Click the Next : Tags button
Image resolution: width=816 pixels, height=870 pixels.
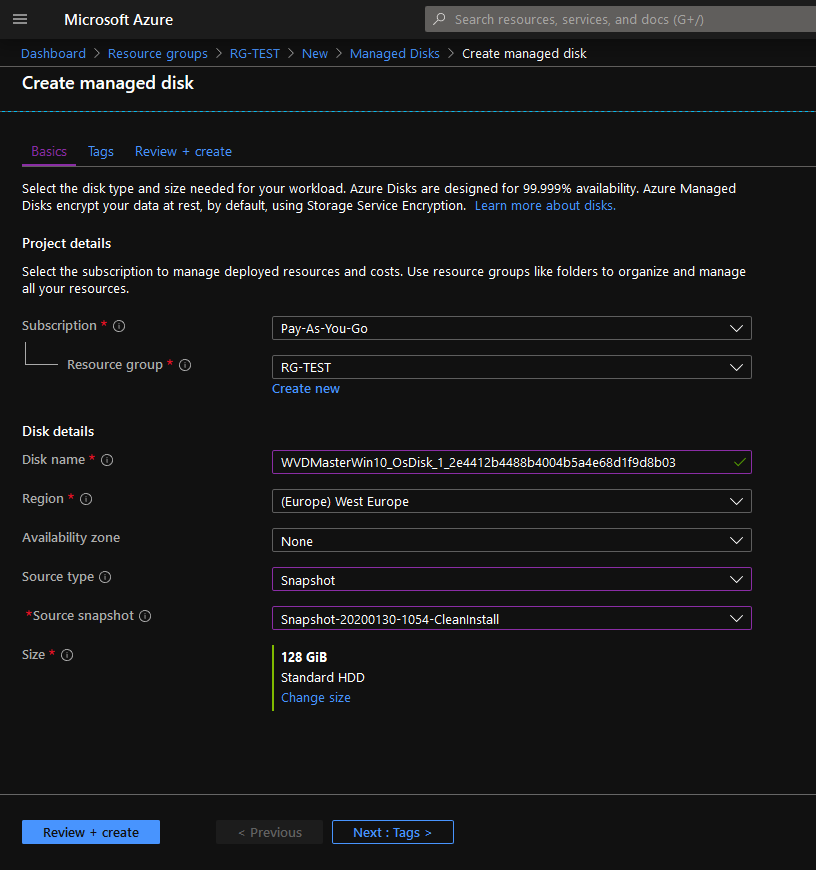[x=393, y=832]
